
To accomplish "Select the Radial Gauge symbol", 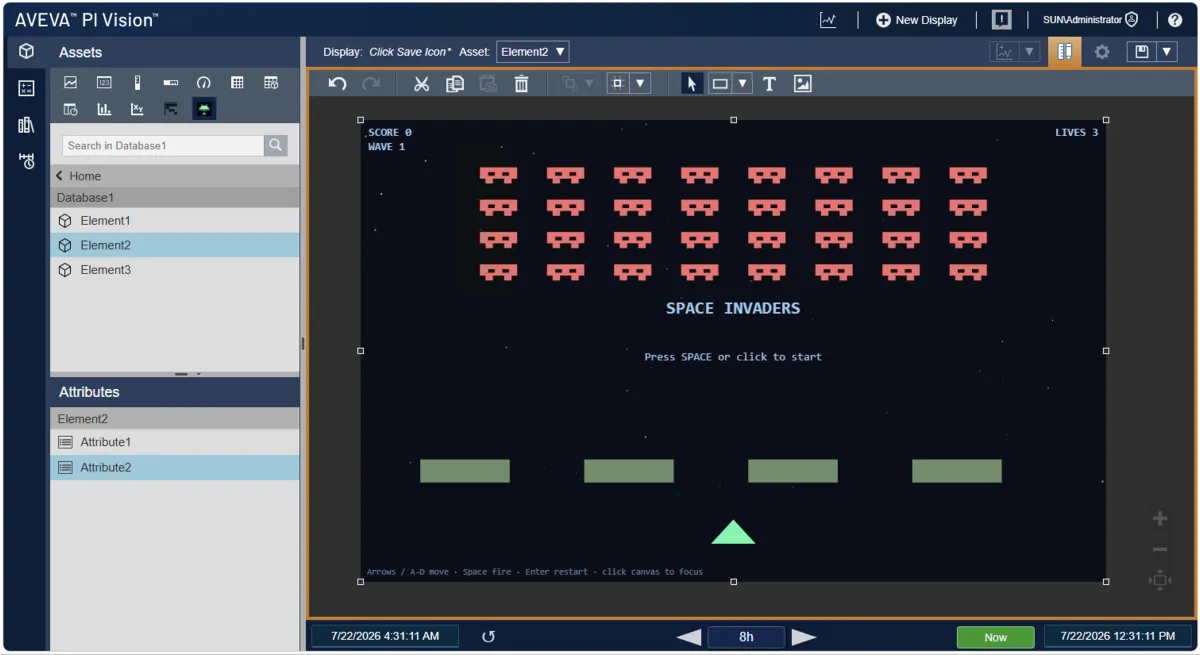I will click(204, 83).
